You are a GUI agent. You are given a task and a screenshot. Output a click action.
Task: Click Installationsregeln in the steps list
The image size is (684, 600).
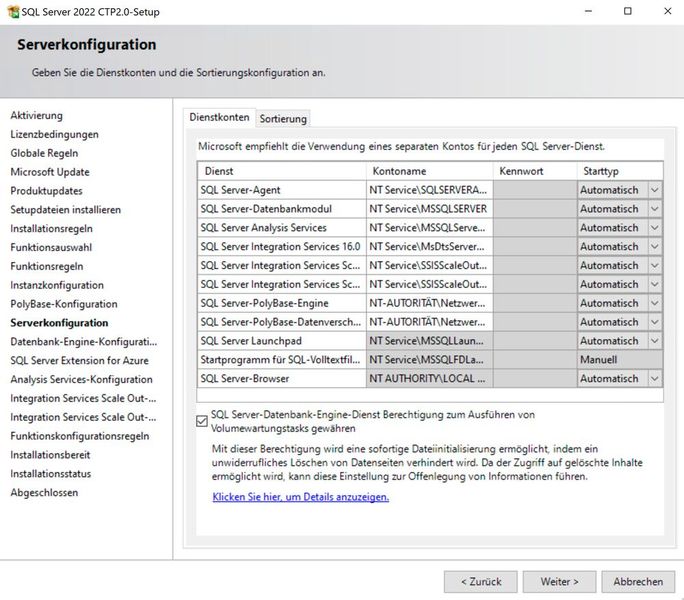coord(51,228)
